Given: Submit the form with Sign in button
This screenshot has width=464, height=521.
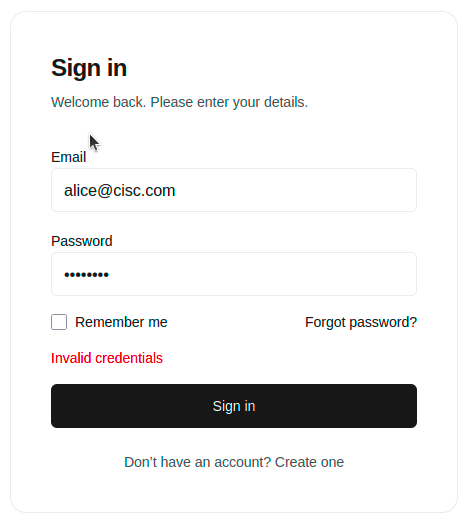Looking at the screenshot, I should pyautogui.click(x=234, y=406).
